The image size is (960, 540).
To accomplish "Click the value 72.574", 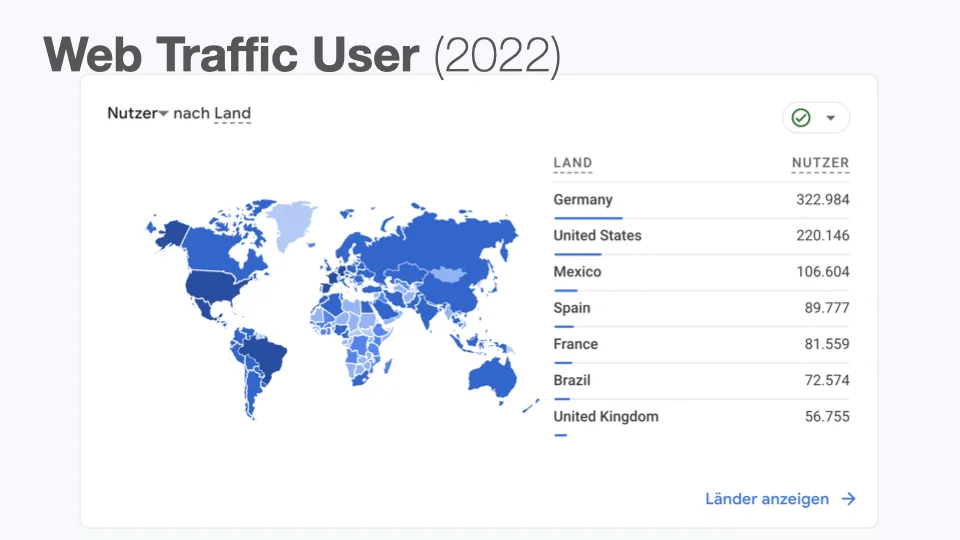I will pyautogui.click(x=827, y=380).
